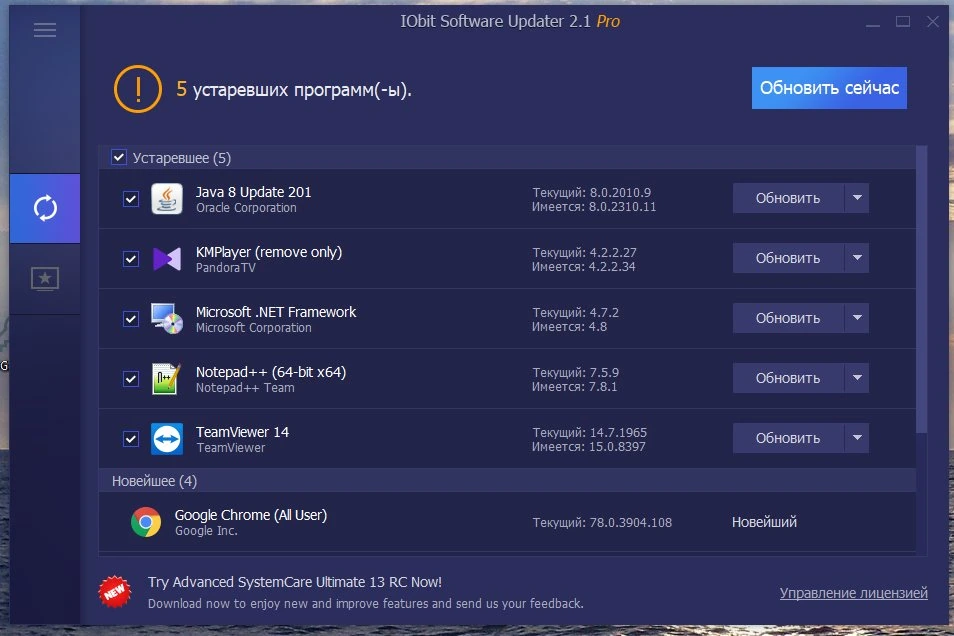Screen dimensions: 954x636
Task: Click the 5 устаревших программ(-ы) heading
Action: click(294, 89)
